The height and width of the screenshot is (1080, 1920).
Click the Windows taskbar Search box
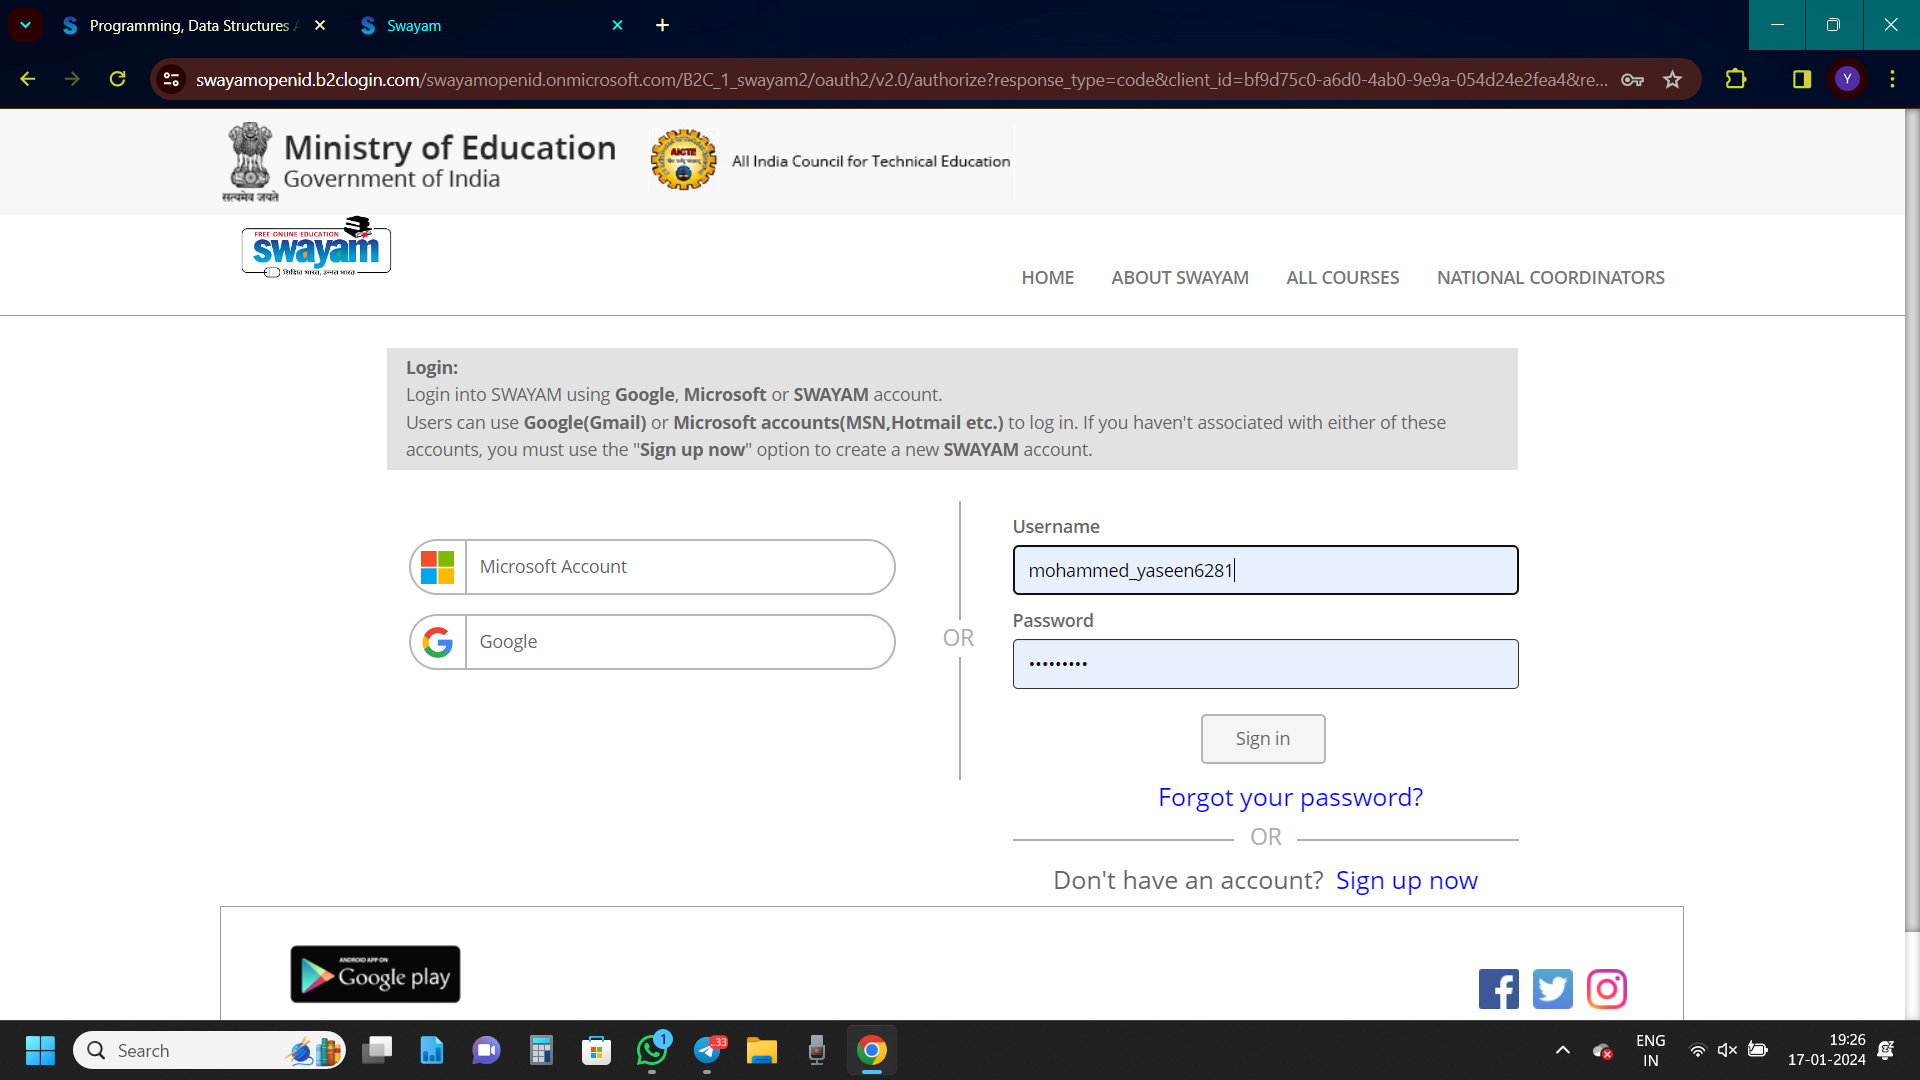point(209,1050)
